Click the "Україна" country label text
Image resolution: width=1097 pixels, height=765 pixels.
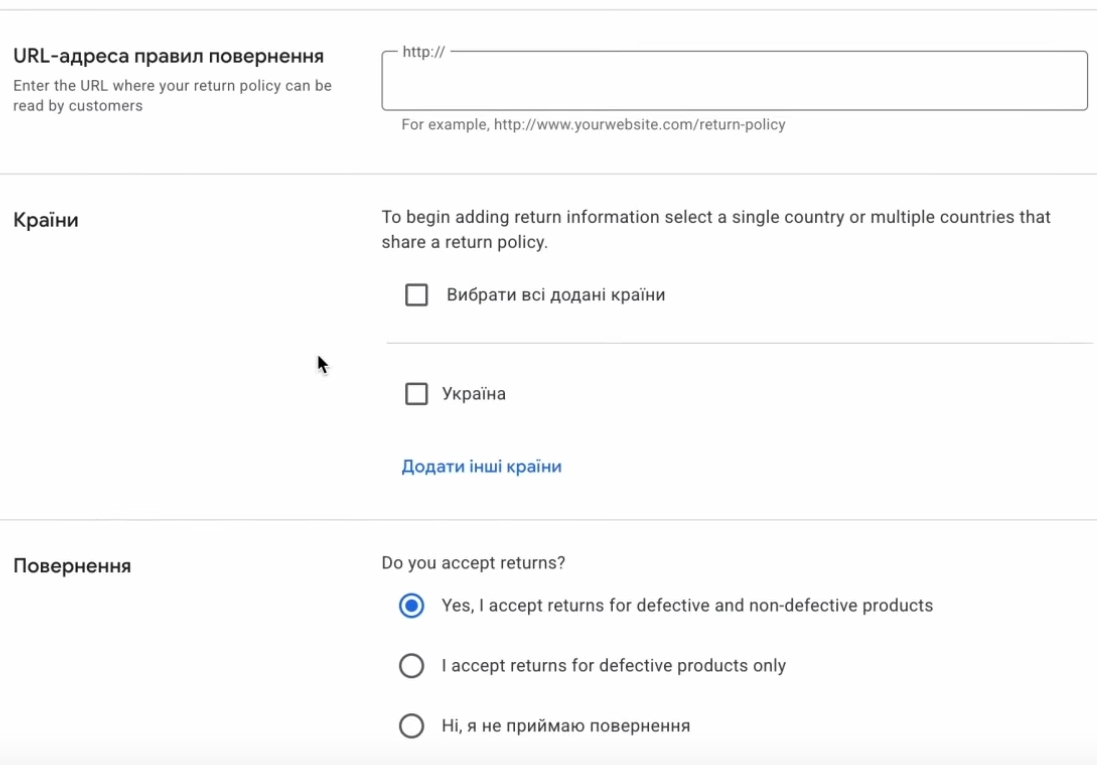pyautogui.click(x=474, y=394)
